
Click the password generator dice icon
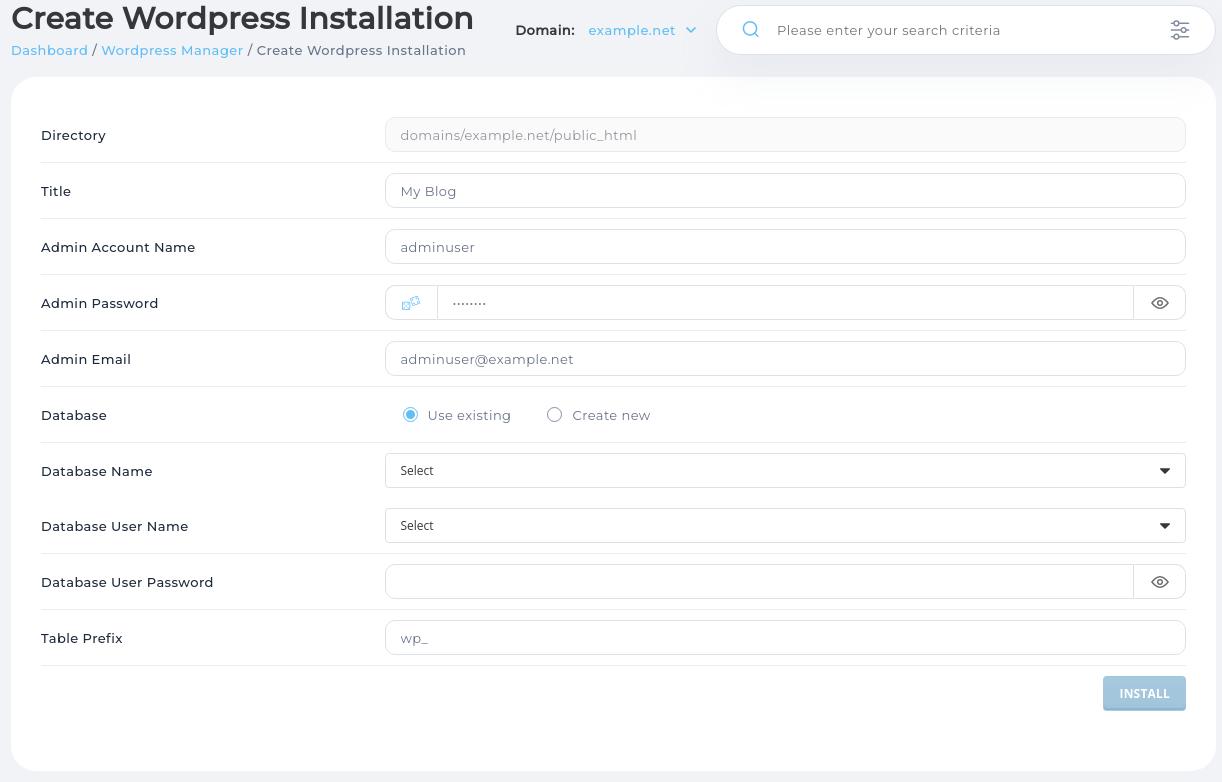[x=410, y=302]
